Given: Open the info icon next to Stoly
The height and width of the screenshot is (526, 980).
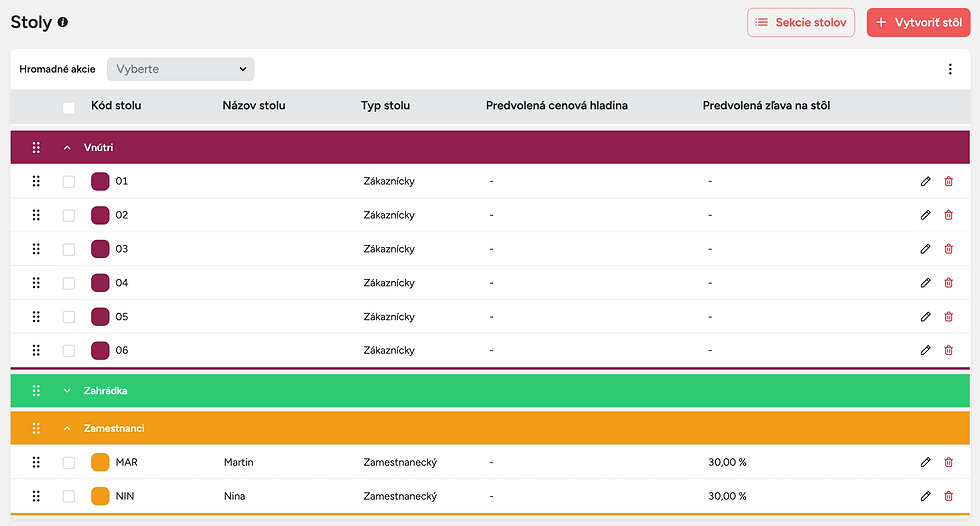Looking at the screenshot, I should coord(62,22).
